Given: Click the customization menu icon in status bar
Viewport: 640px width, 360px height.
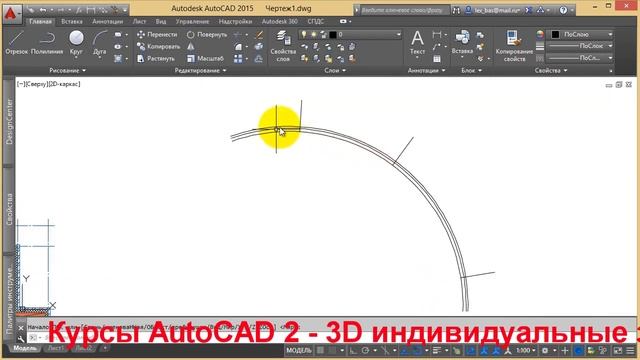Looking at the screenshot, I should 630,350.
